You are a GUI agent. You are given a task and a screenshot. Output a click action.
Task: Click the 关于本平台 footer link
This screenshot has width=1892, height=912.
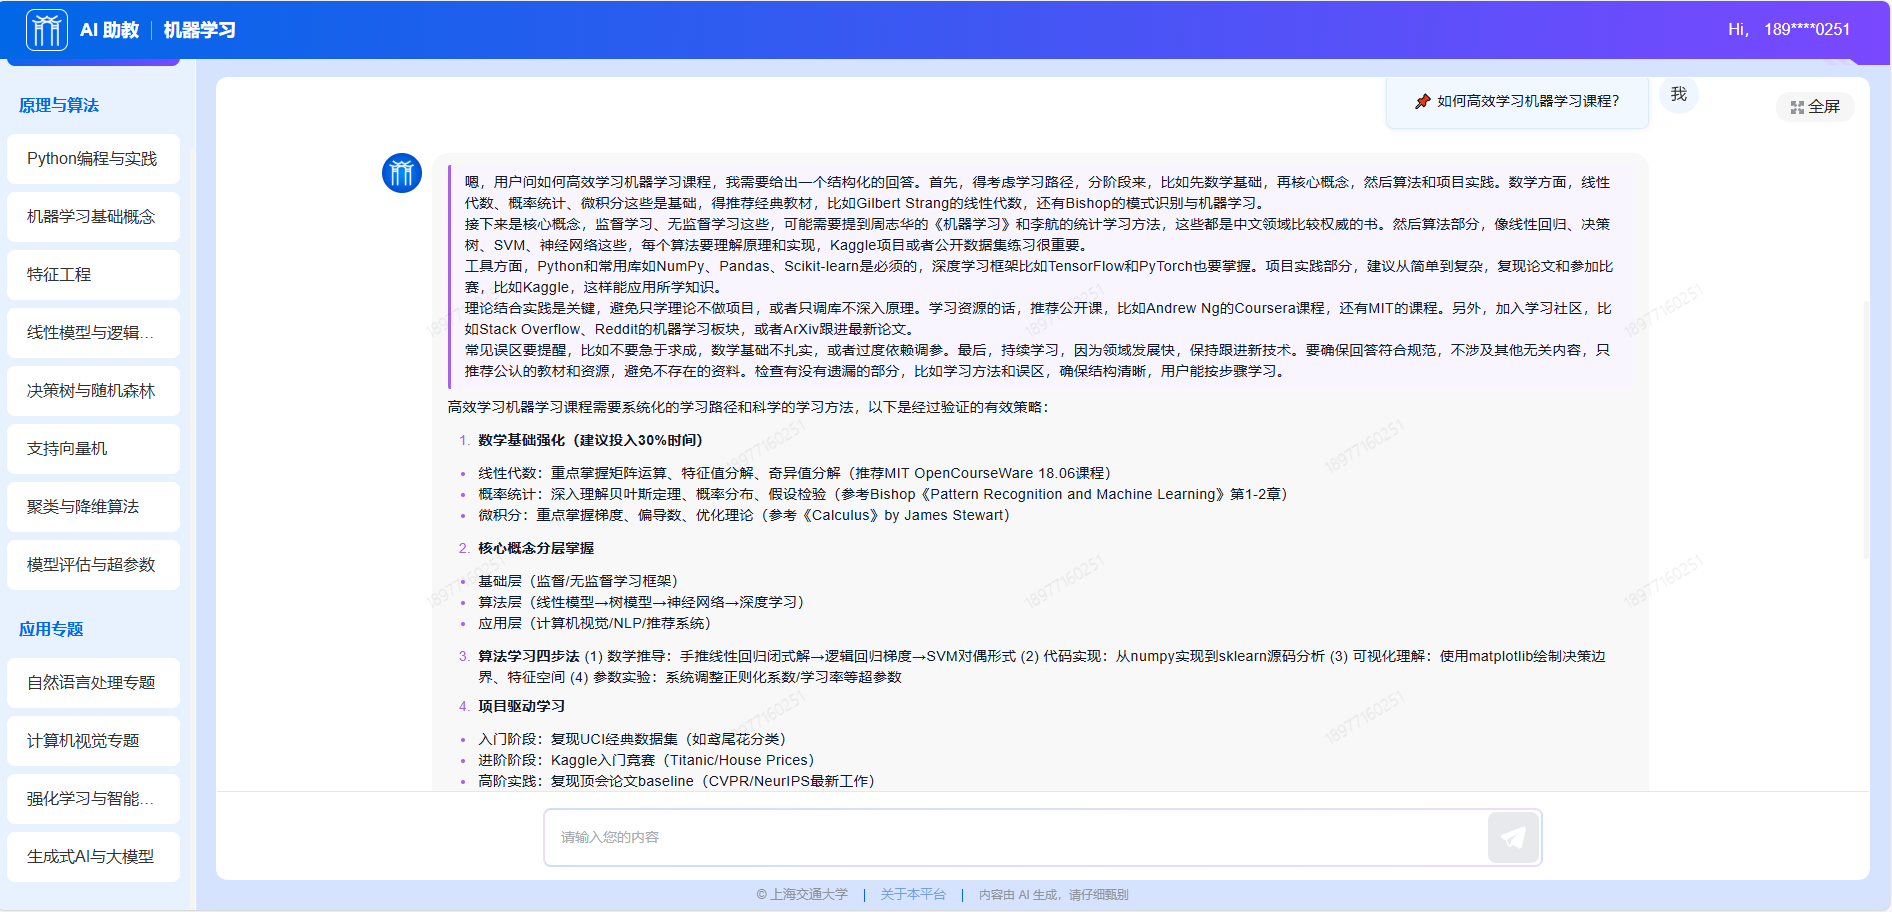[912, 895]
